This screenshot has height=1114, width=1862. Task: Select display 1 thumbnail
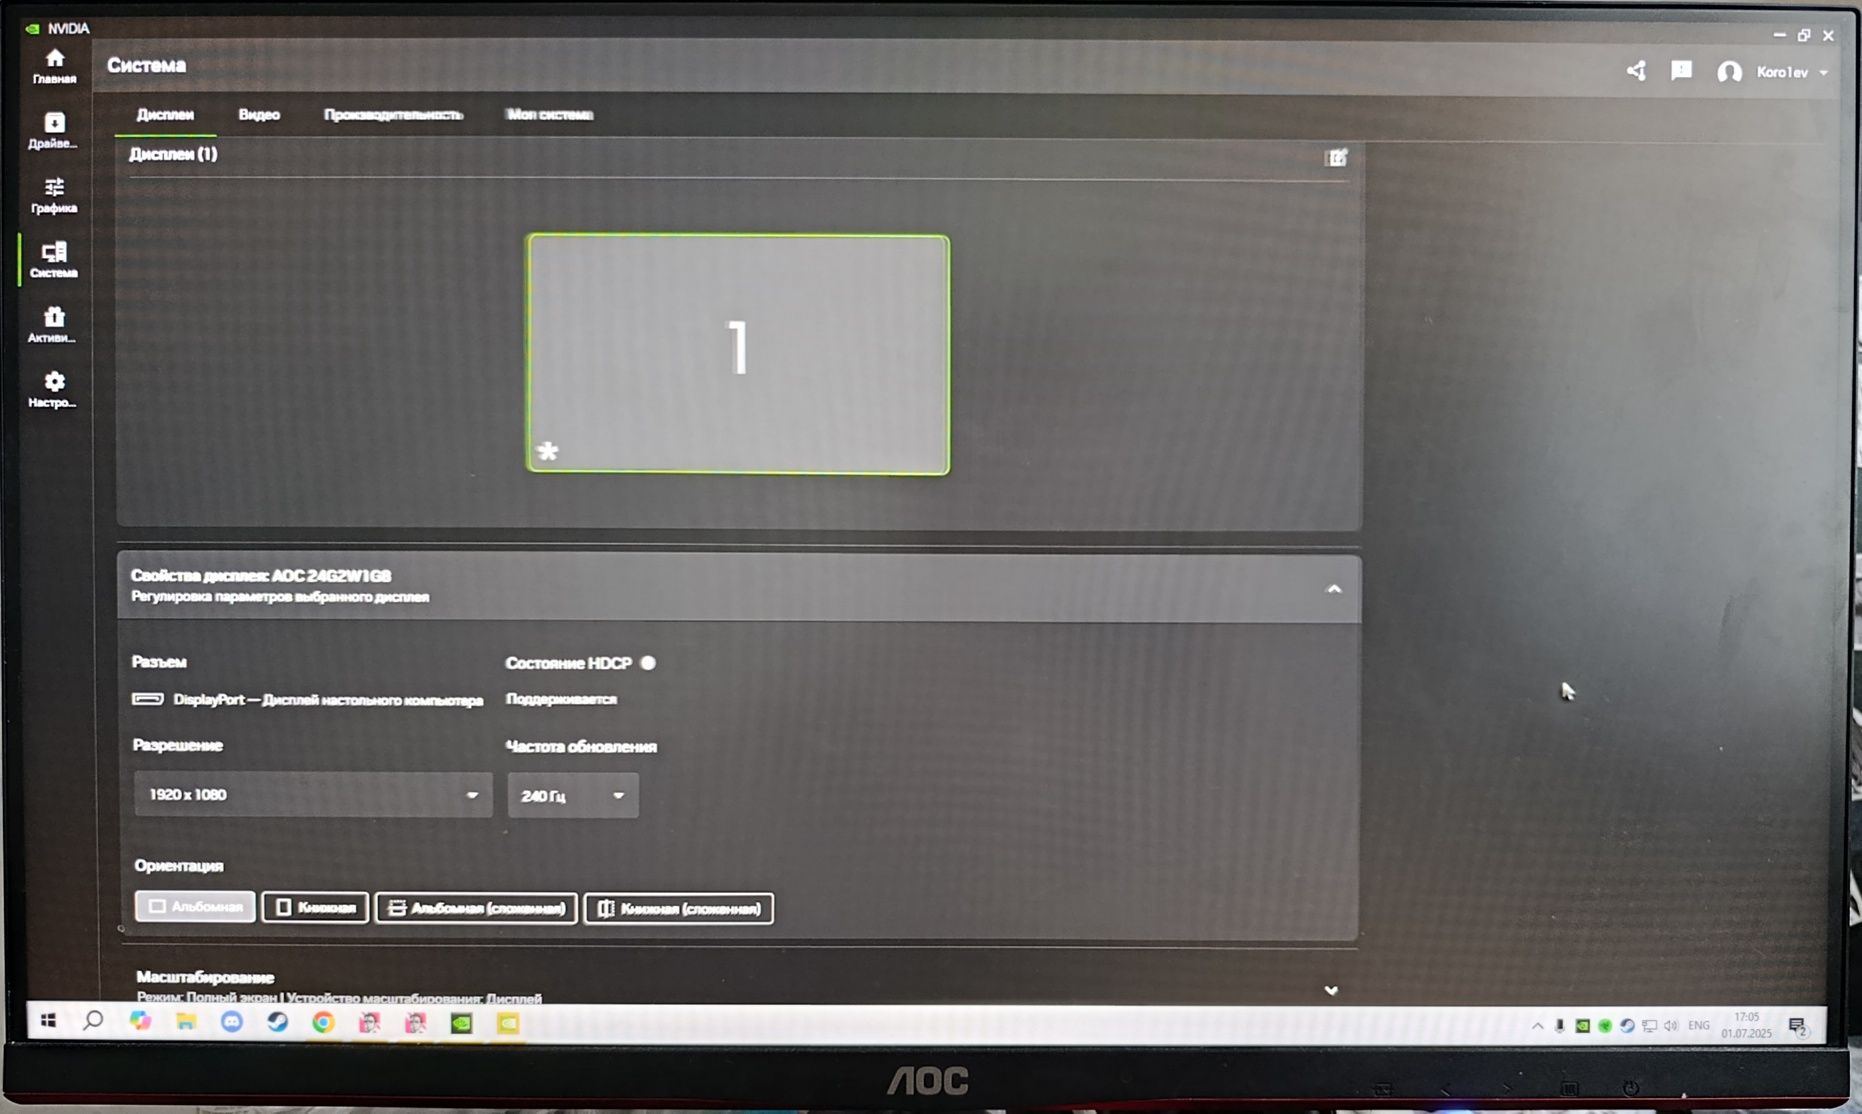tap(738, 354)
